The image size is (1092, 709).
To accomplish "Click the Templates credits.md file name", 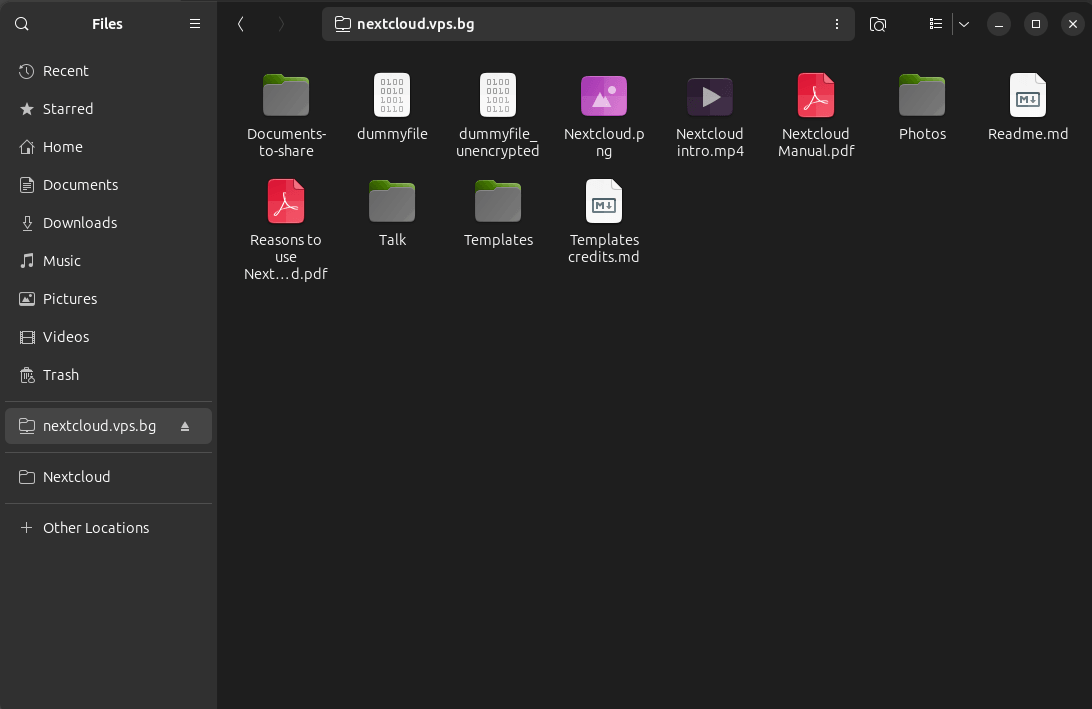I will (x=604, y=248).
